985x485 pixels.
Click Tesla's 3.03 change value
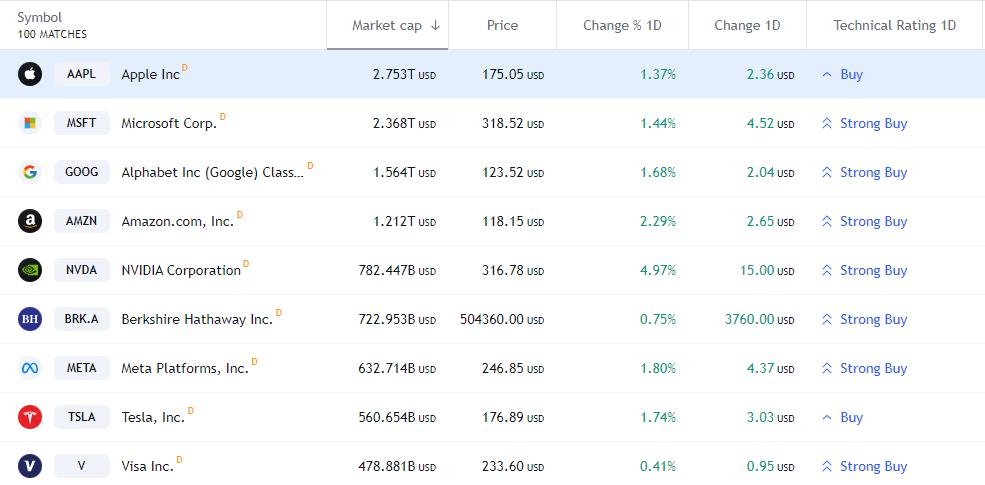tap(771, 418)
